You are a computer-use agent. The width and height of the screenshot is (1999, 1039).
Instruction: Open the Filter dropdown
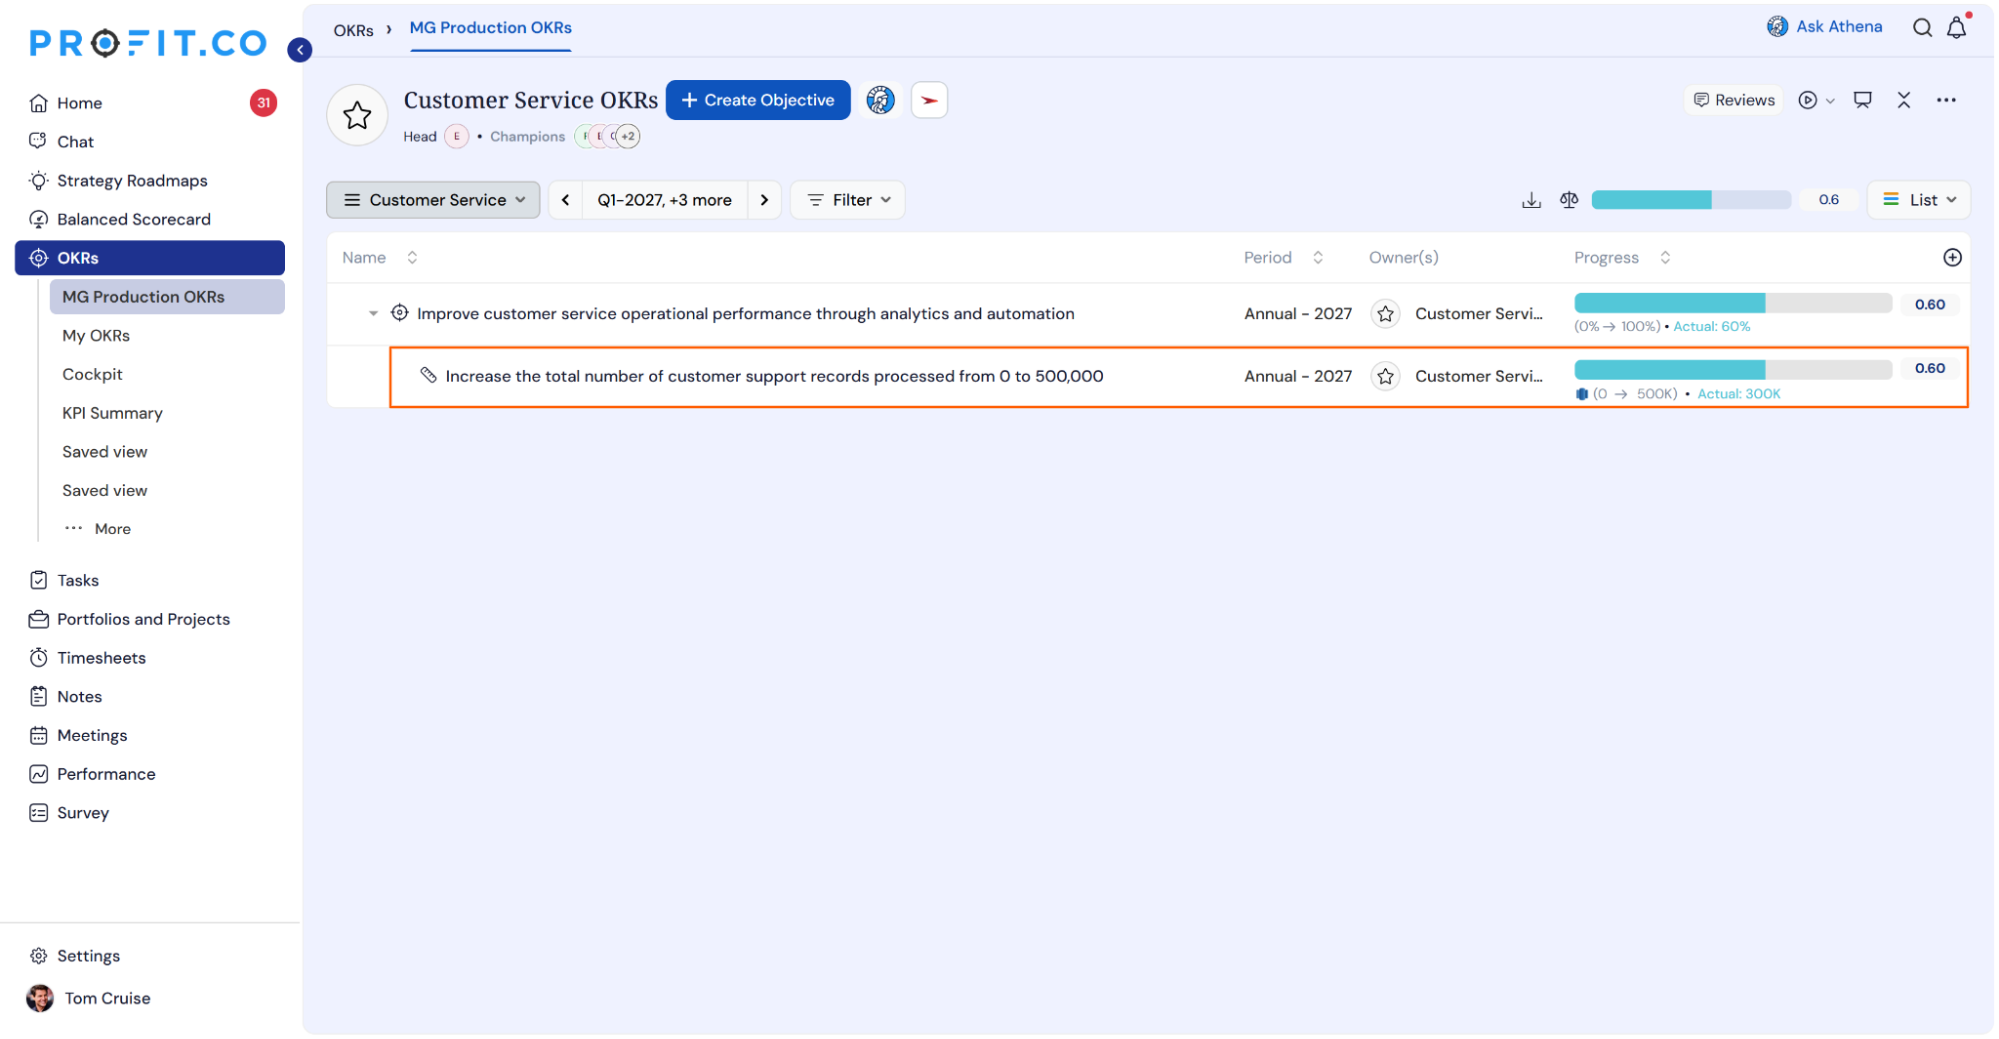[x=848, y=200]
